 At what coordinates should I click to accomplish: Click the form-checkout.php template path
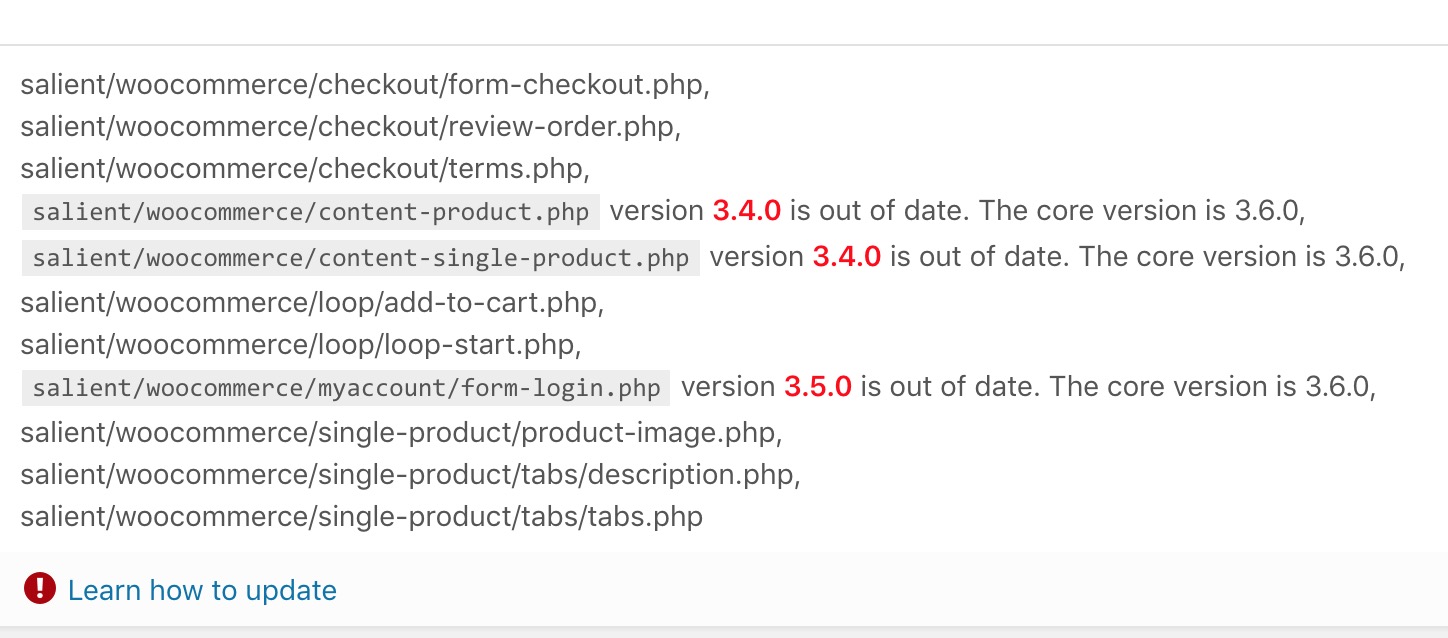coord(364,85)
